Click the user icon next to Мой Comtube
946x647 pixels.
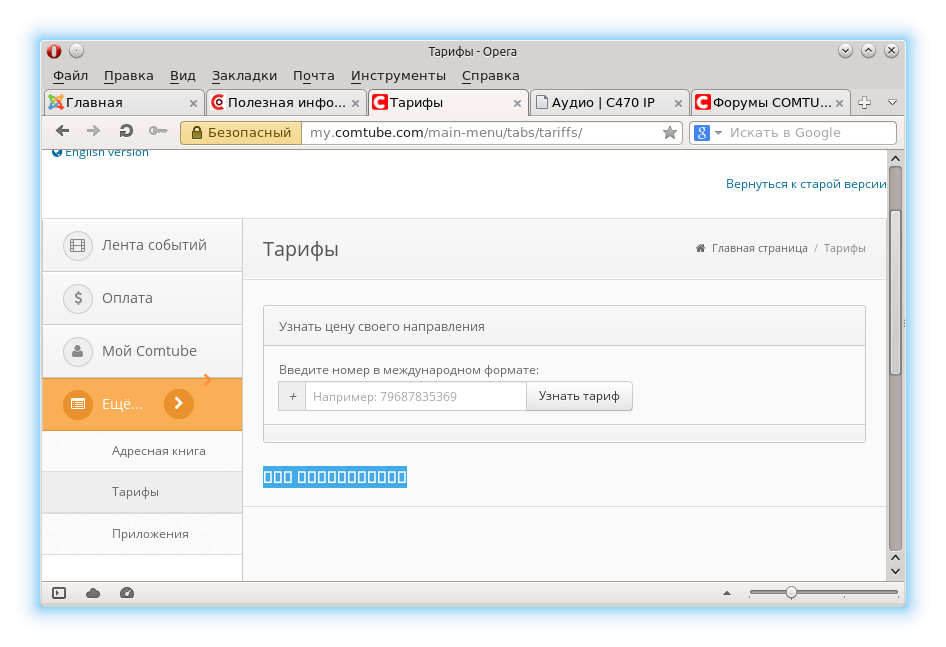[x=78, y=351]
